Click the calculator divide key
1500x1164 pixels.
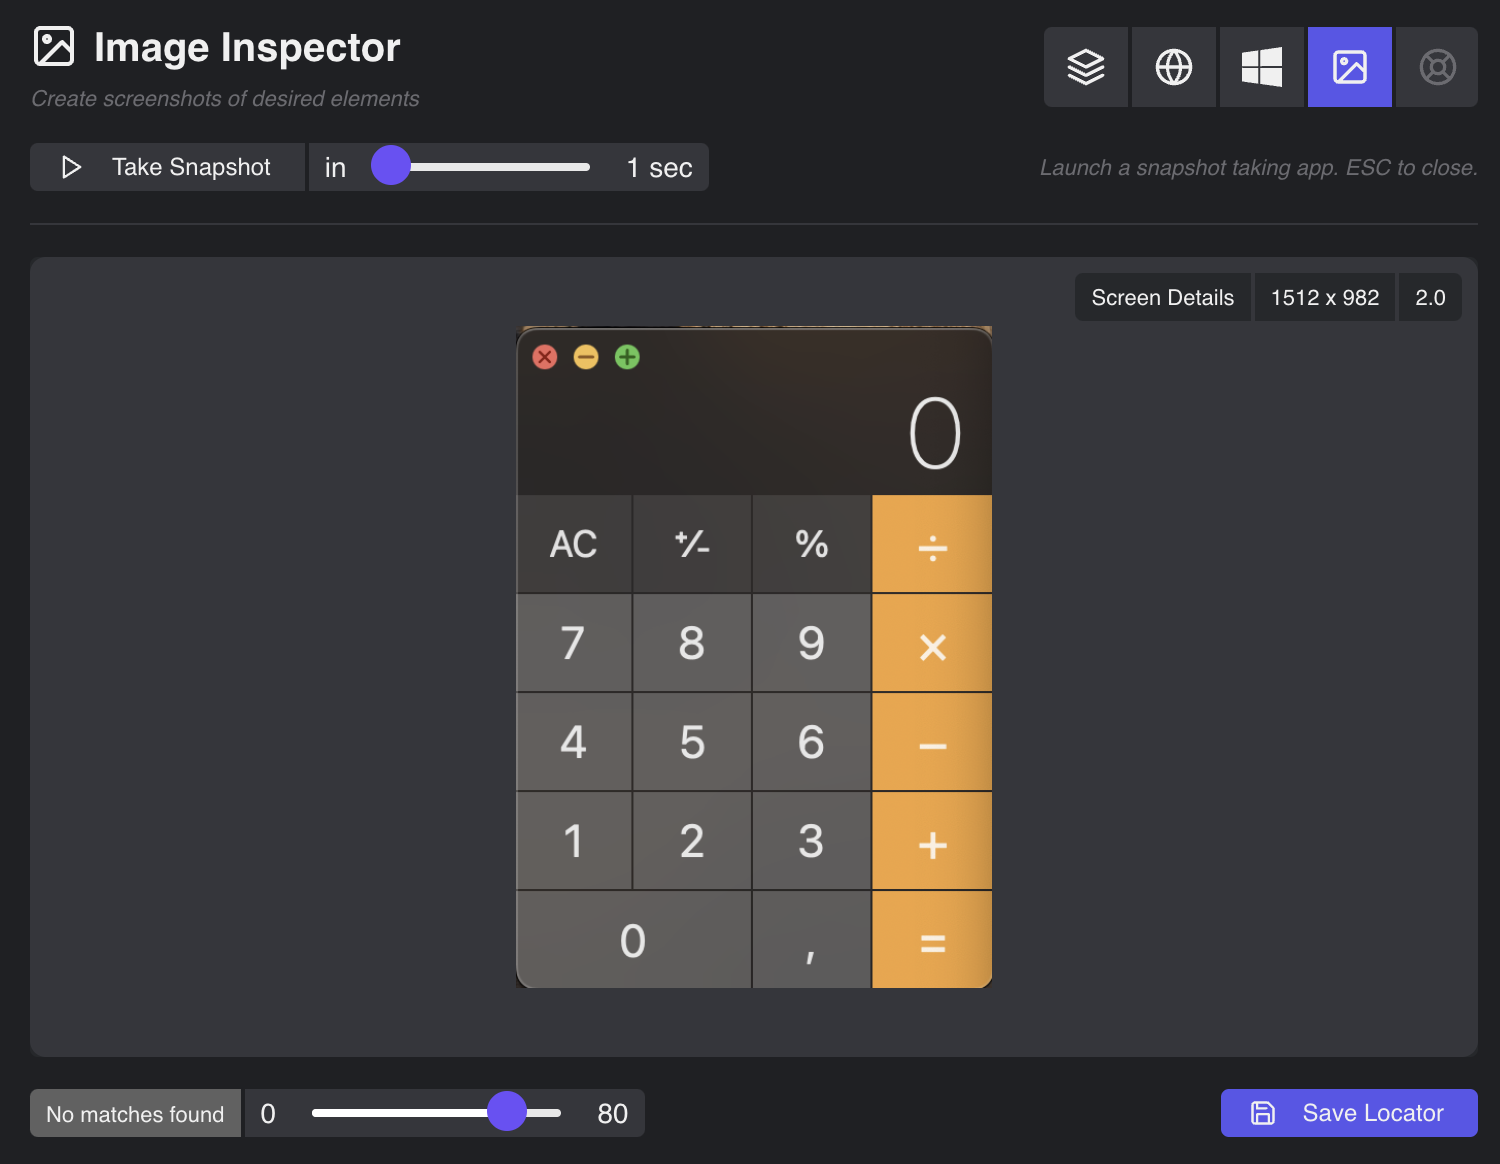932,544
